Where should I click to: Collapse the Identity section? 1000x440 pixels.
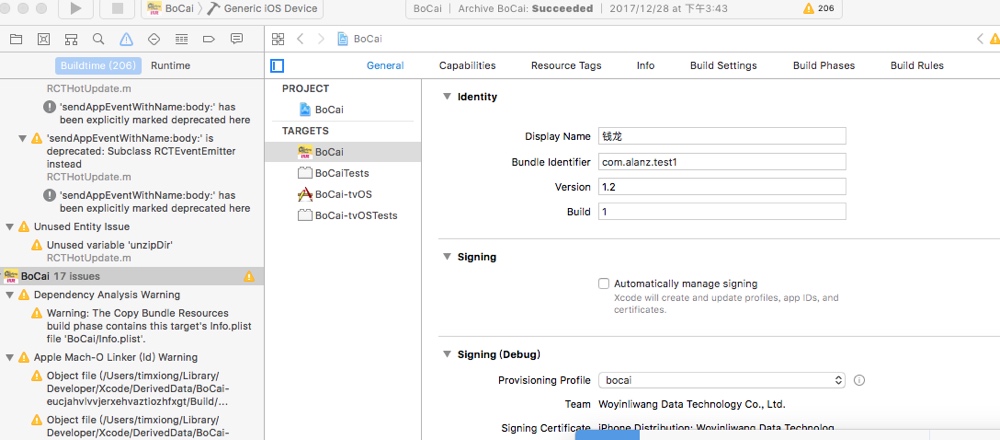(x=446, y=97)
